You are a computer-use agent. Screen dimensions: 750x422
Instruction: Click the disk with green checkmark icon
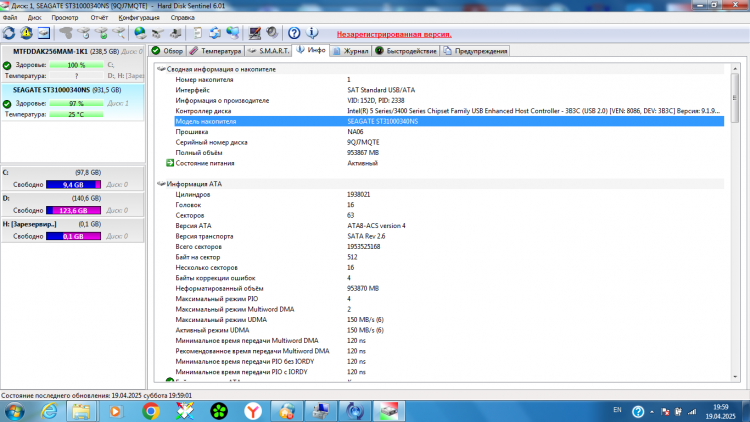point(101,33)
